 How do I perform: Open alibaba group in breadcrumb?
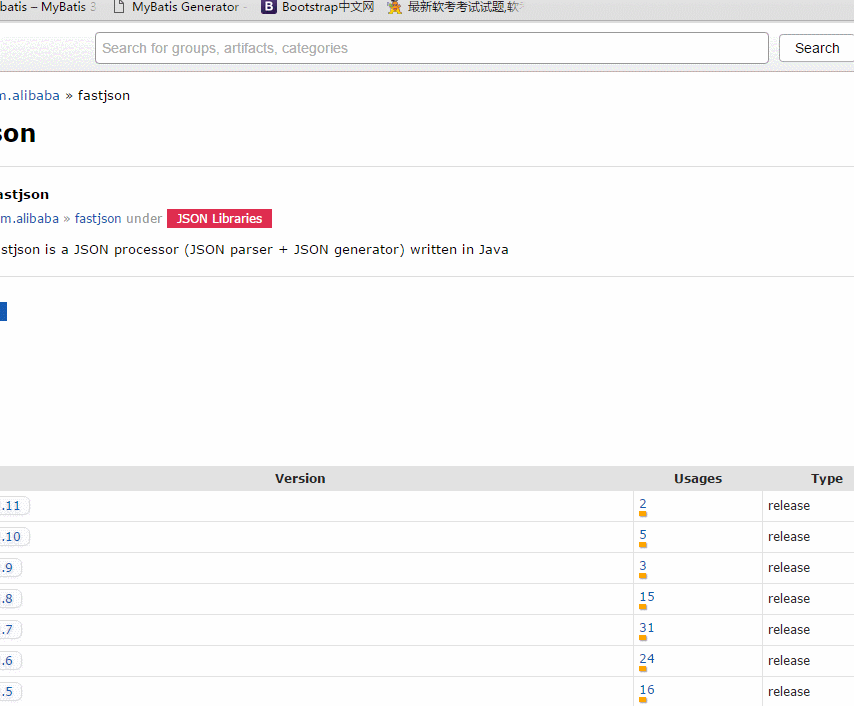tap(29, 95)
